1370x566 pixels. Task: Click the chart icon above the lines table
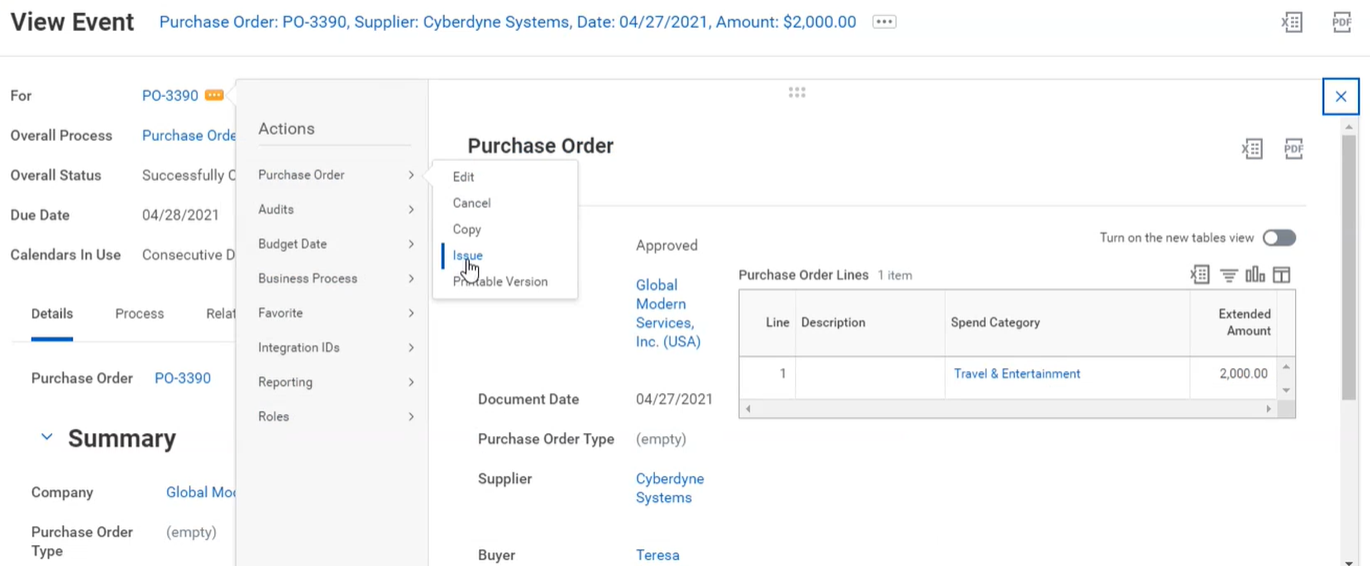pos(1255,275)
